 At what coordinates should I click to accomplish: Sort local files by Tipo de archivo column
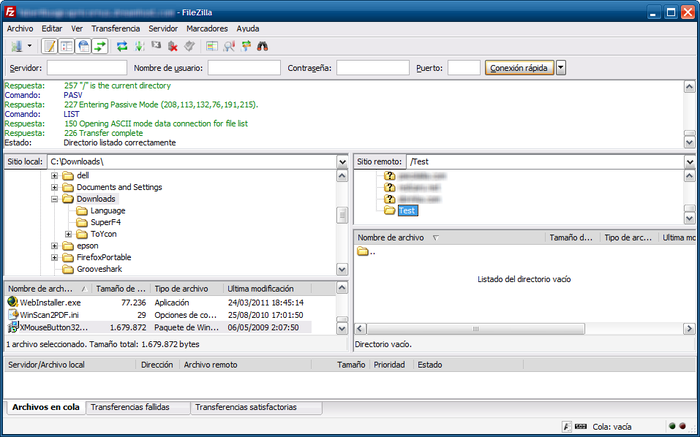tap(187, 288)
